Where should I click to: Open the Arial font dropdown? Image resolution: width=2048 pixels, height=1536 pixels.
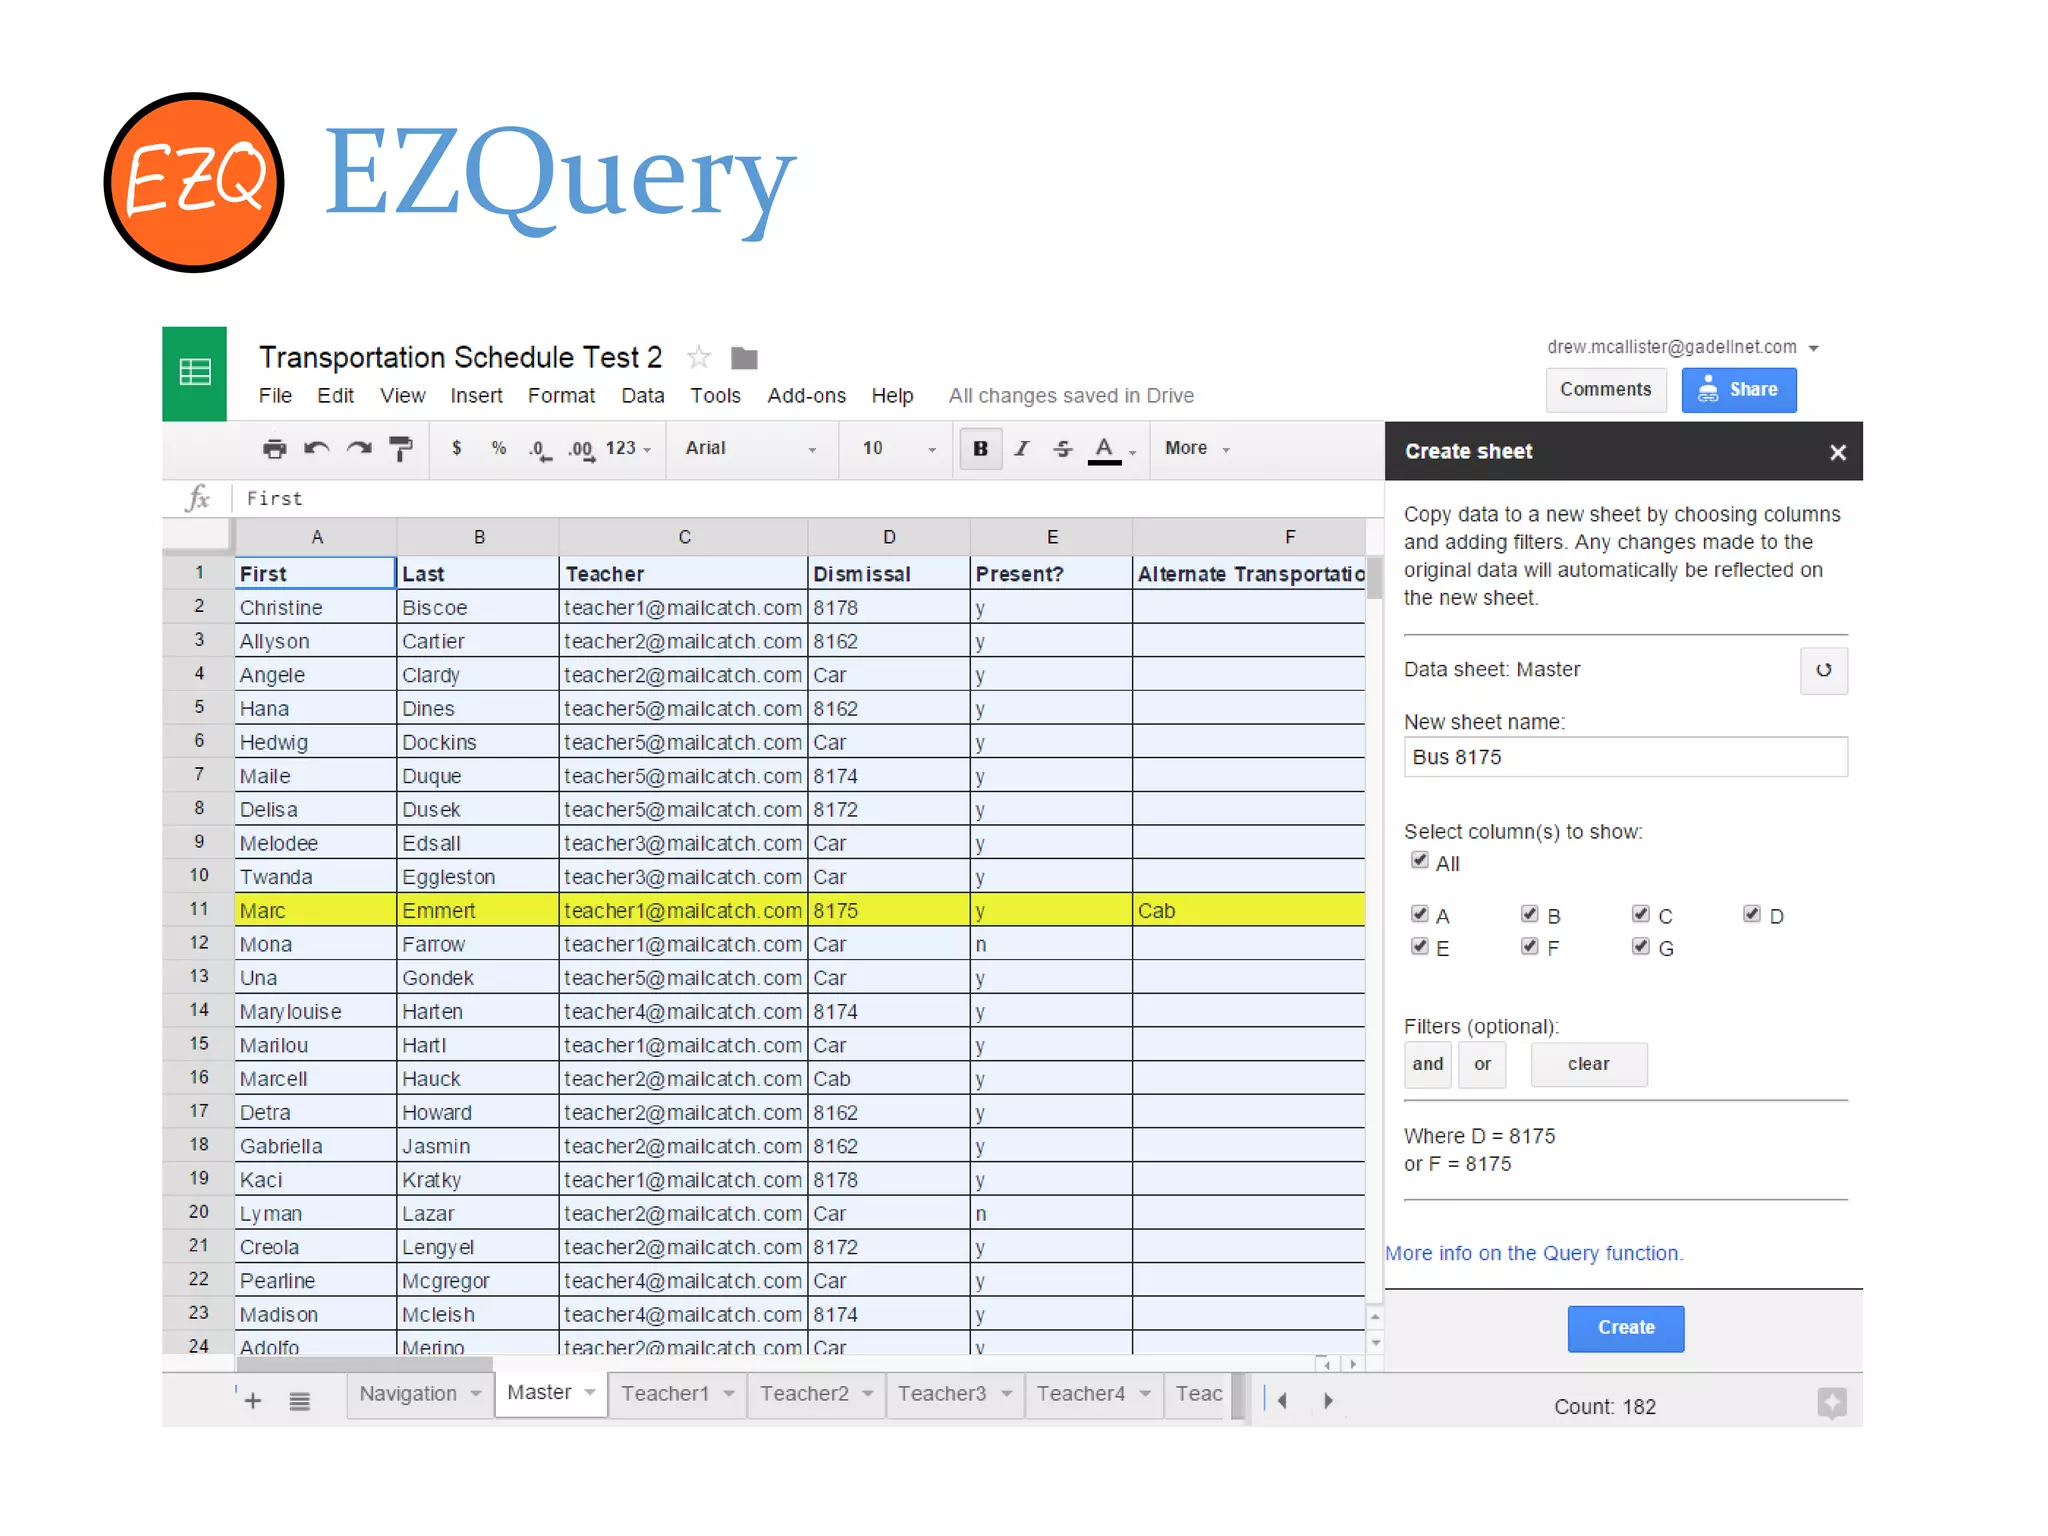pos(751,449)
